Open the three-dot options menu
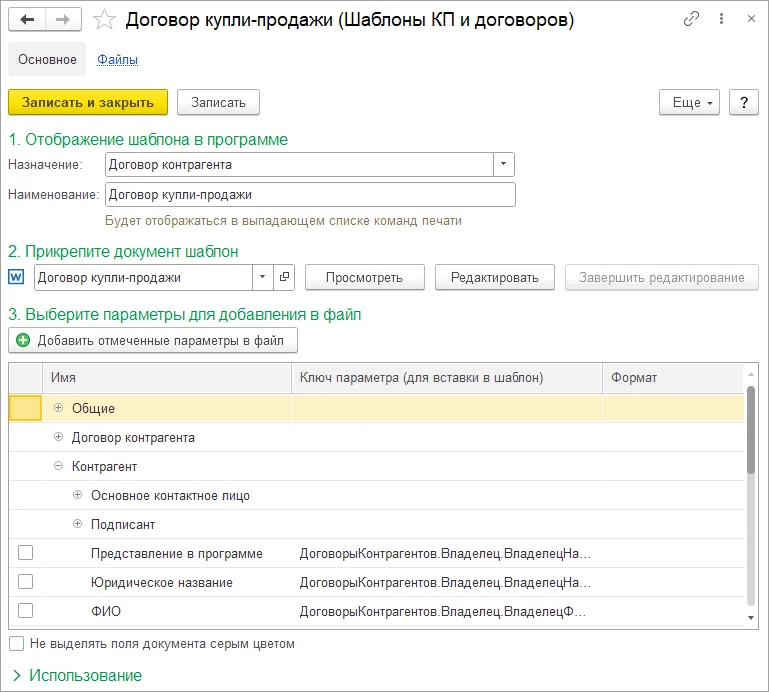This screenshot has width=769, height=692. click(721, 19)
